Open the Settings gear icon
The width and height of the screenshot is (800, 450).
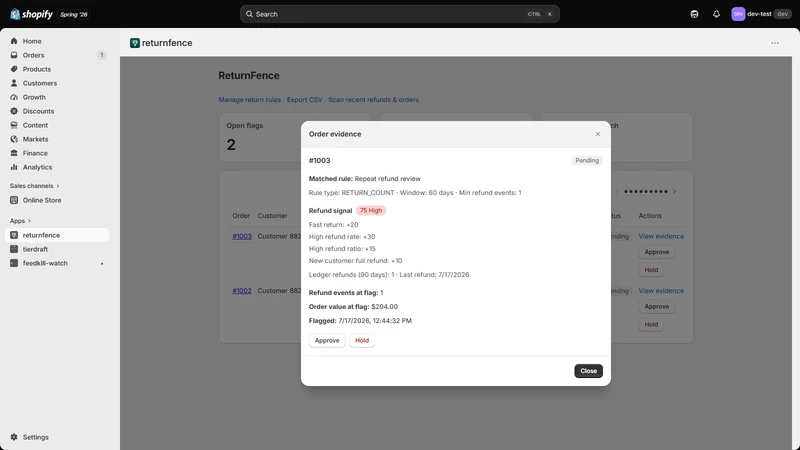(14, 437)
